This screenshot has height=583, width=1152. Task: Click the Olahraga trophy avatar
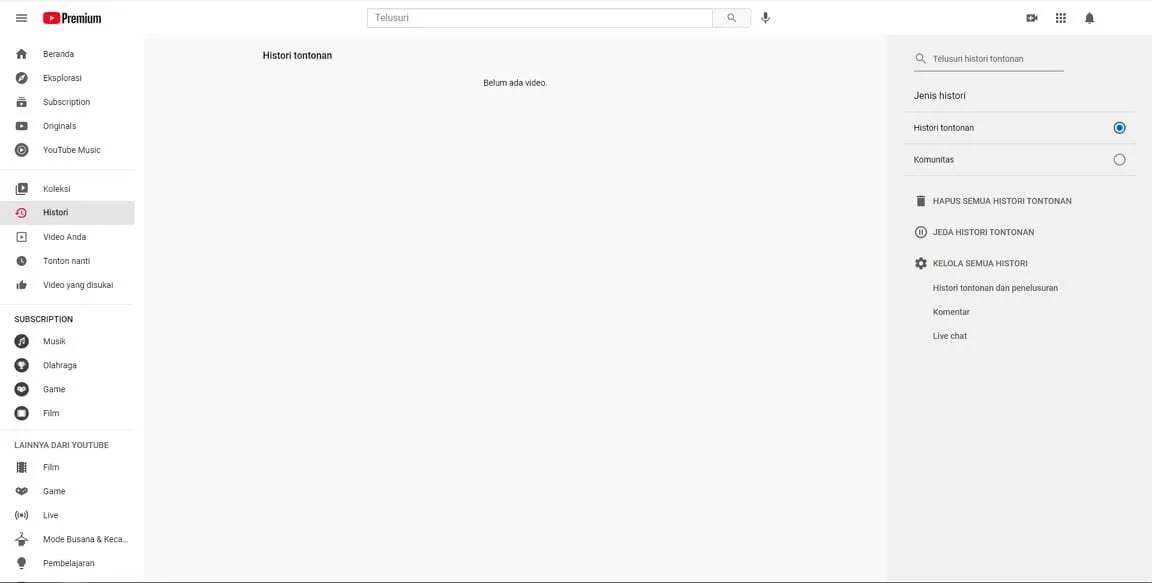tap(21, 365)
